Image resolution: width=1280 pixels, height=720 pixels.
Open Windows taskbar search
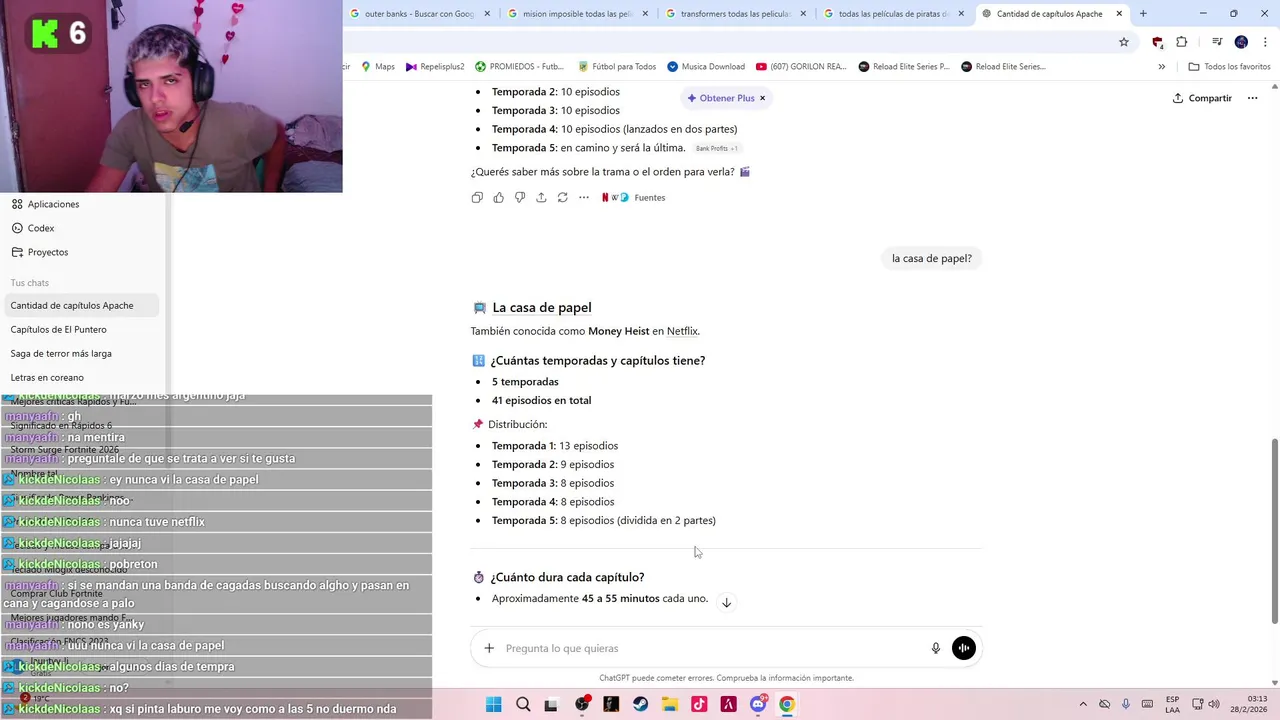tap(523, 704)
